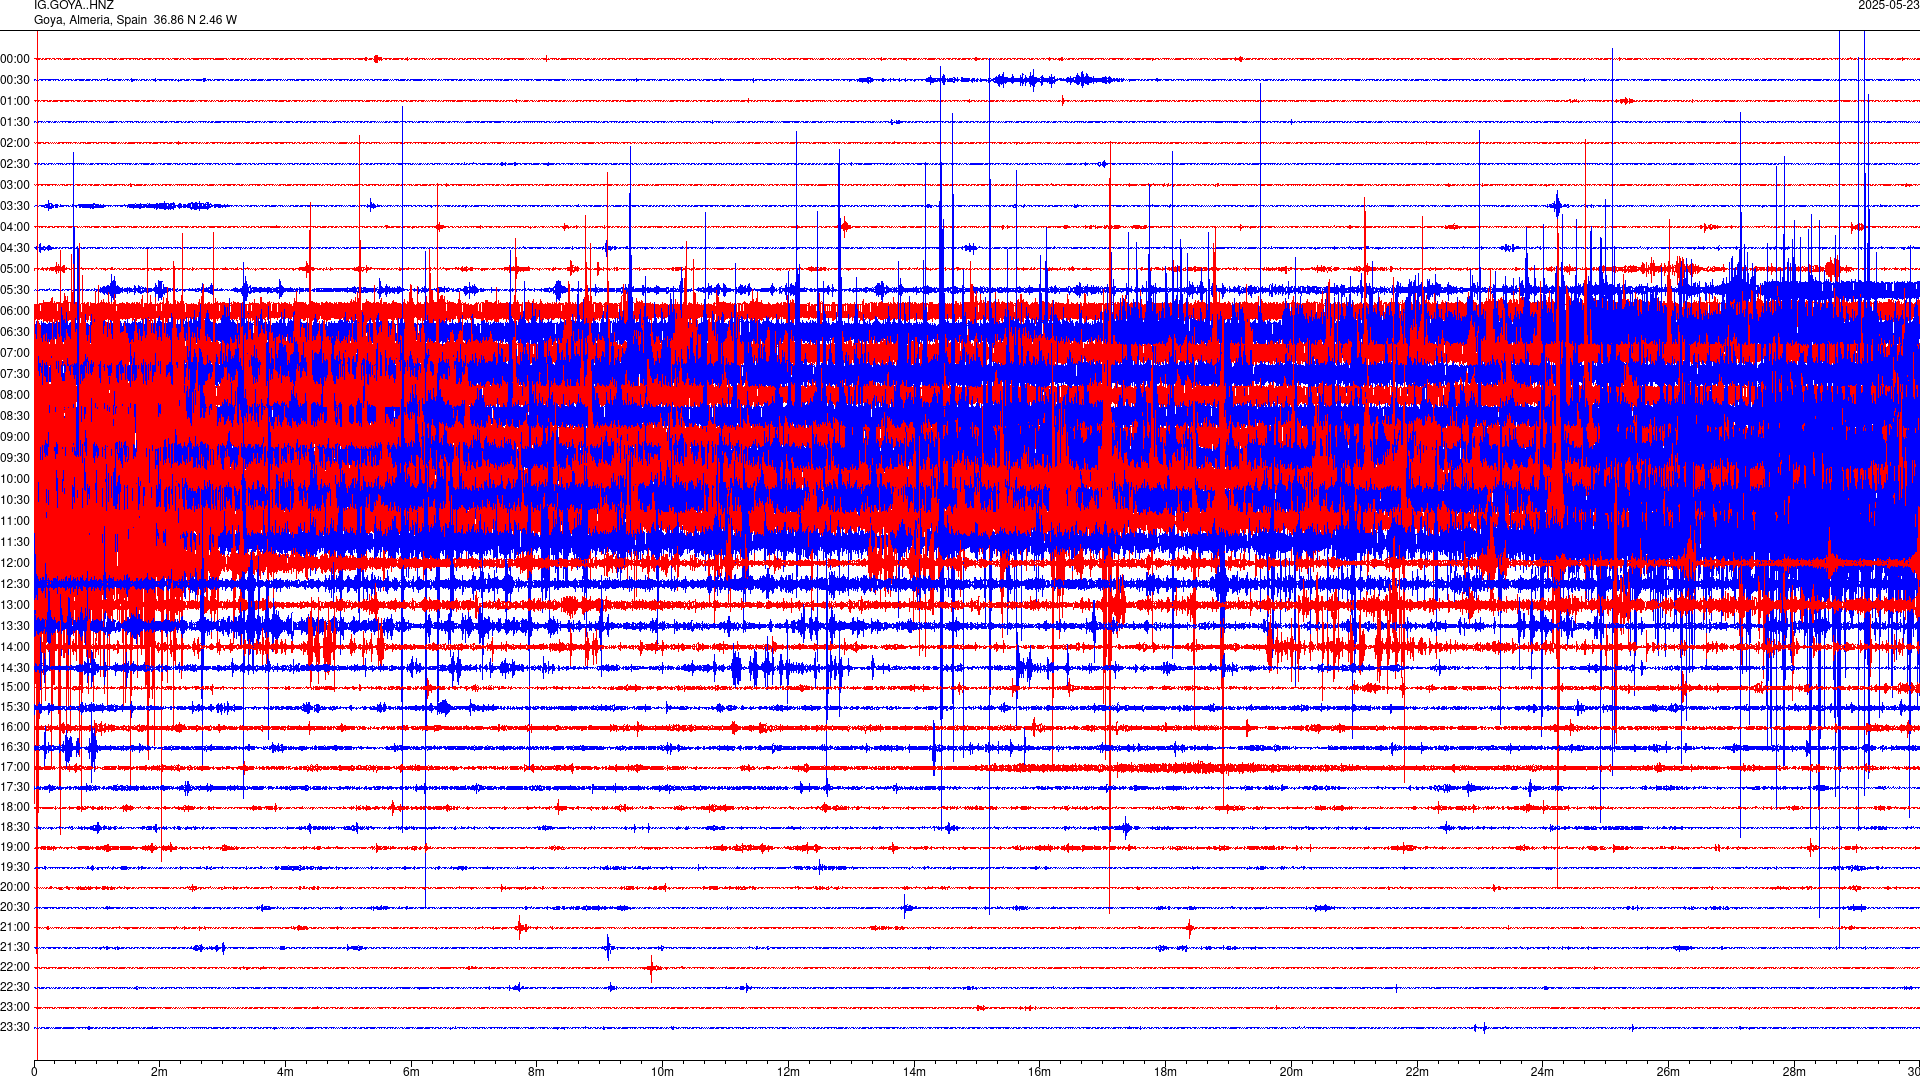This screenshot has height=1080, width=1920.
Task: Pick the 18m axis tick label
Action: (x=1165, y=1073)
